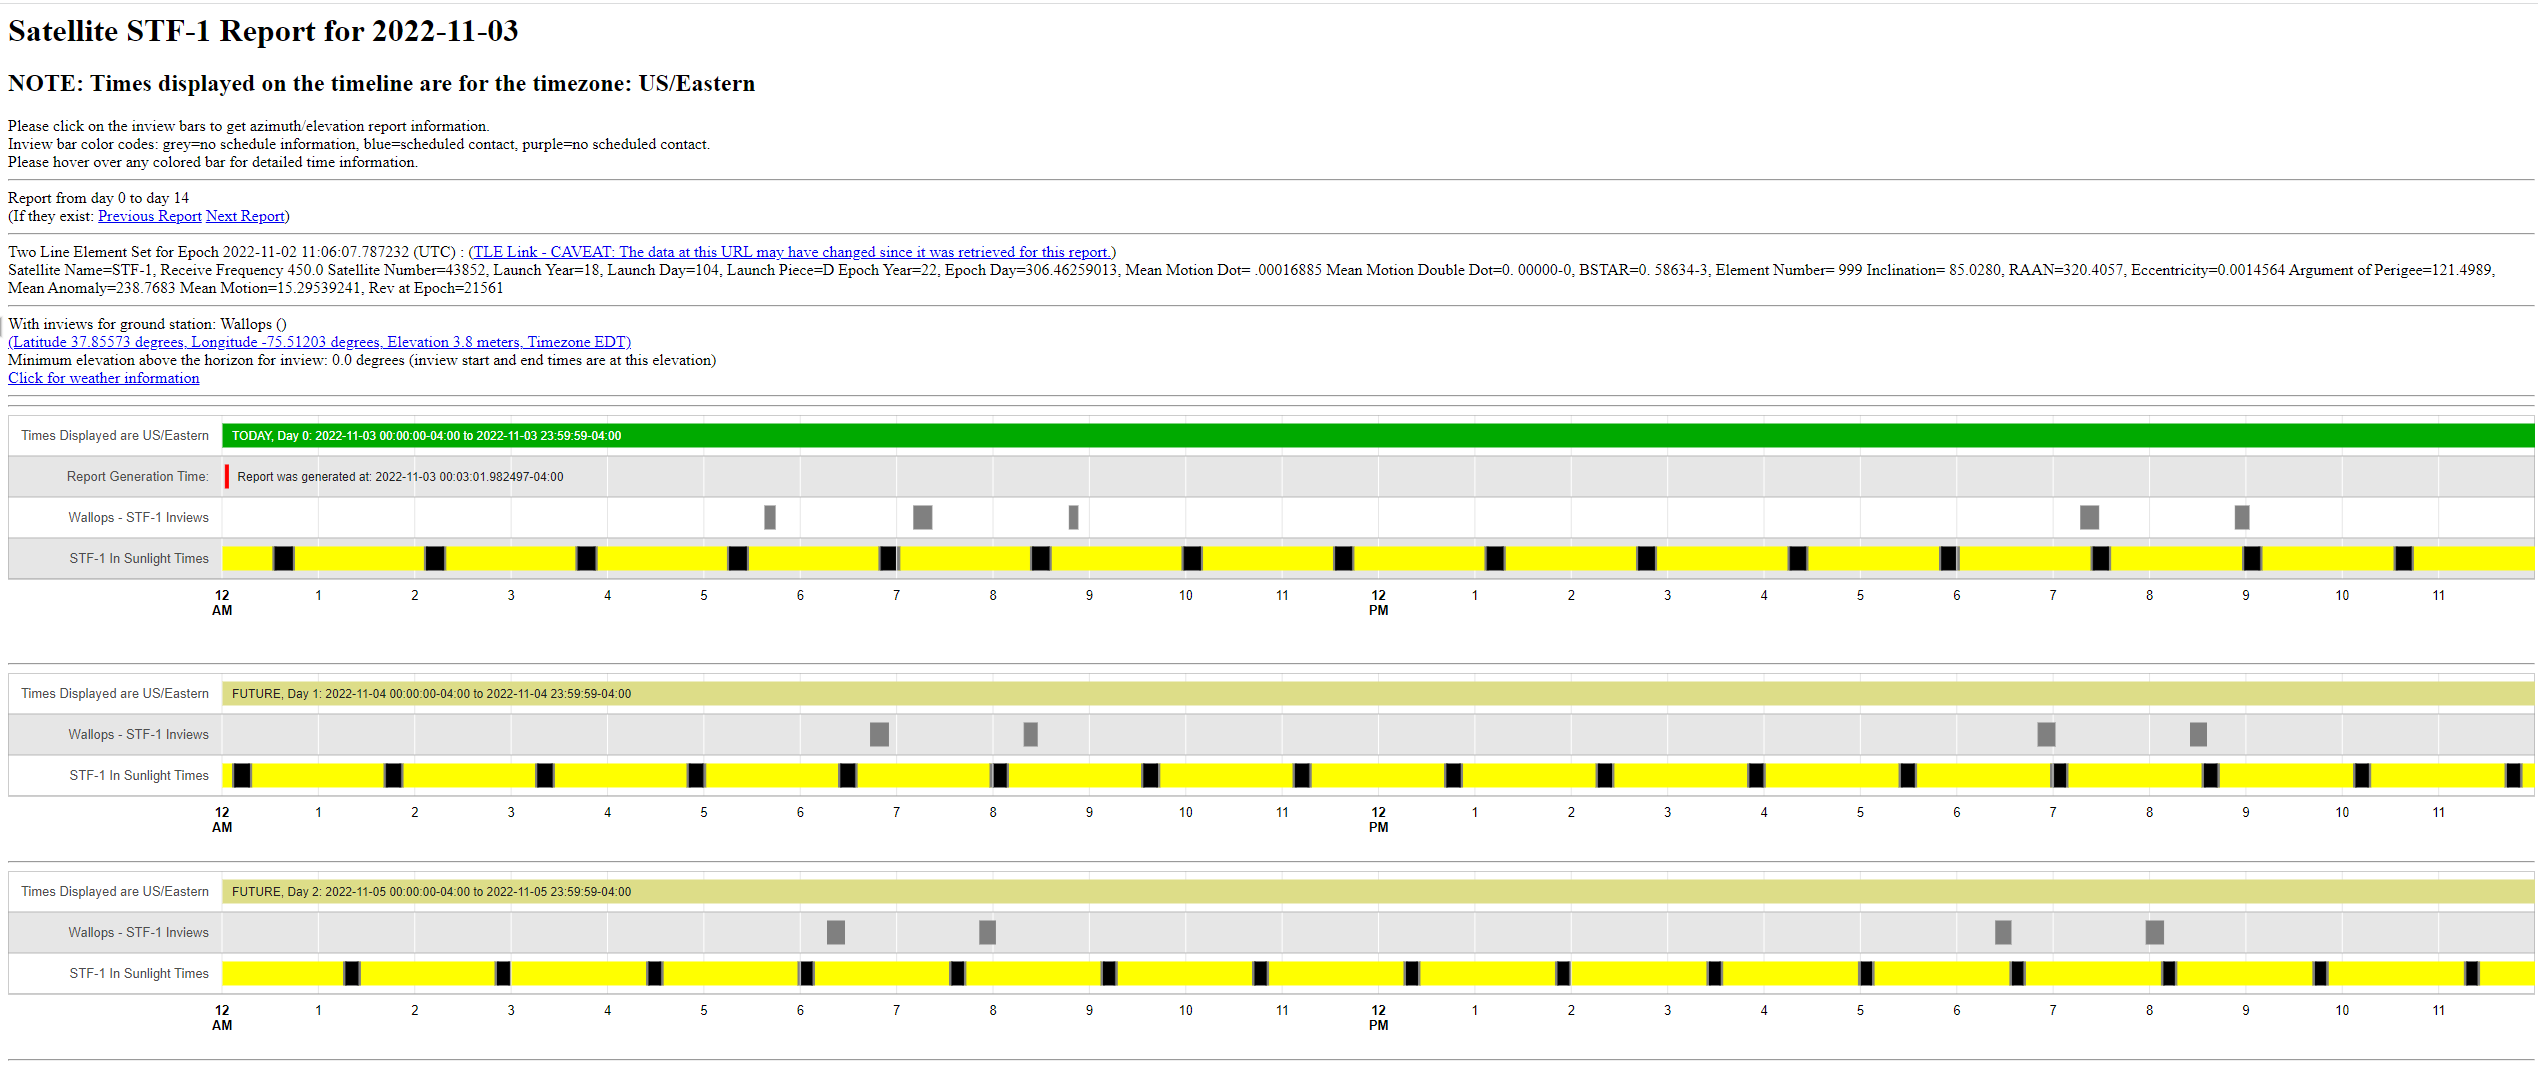The width and height of the screenshot is (2538, 1068).
Task: Open the Next Report link
Action: click(245, 216)
